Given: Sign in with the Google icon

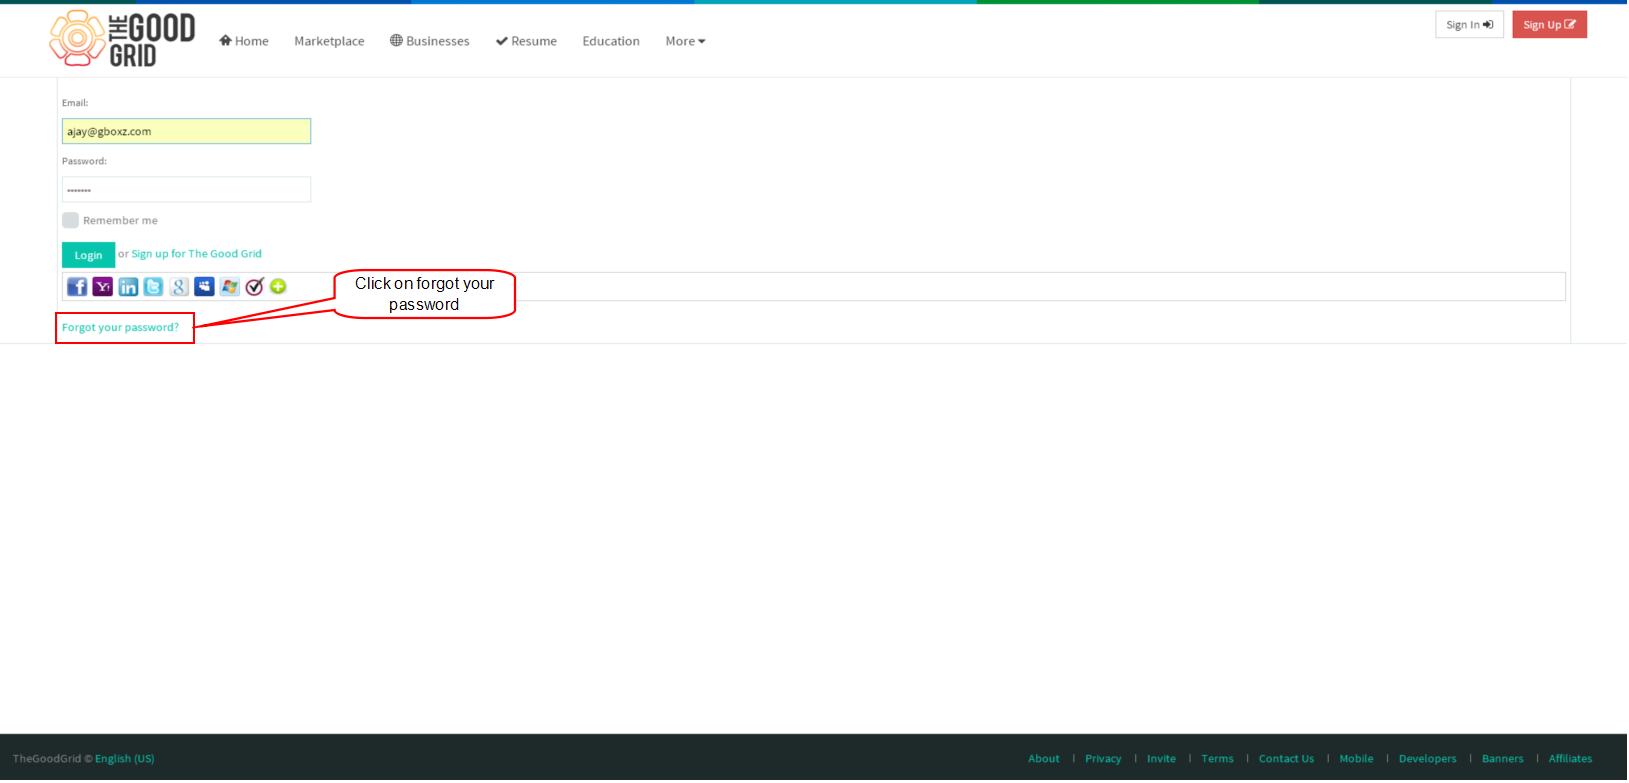Looking at the screenshot, I should [x=179, y=287].
